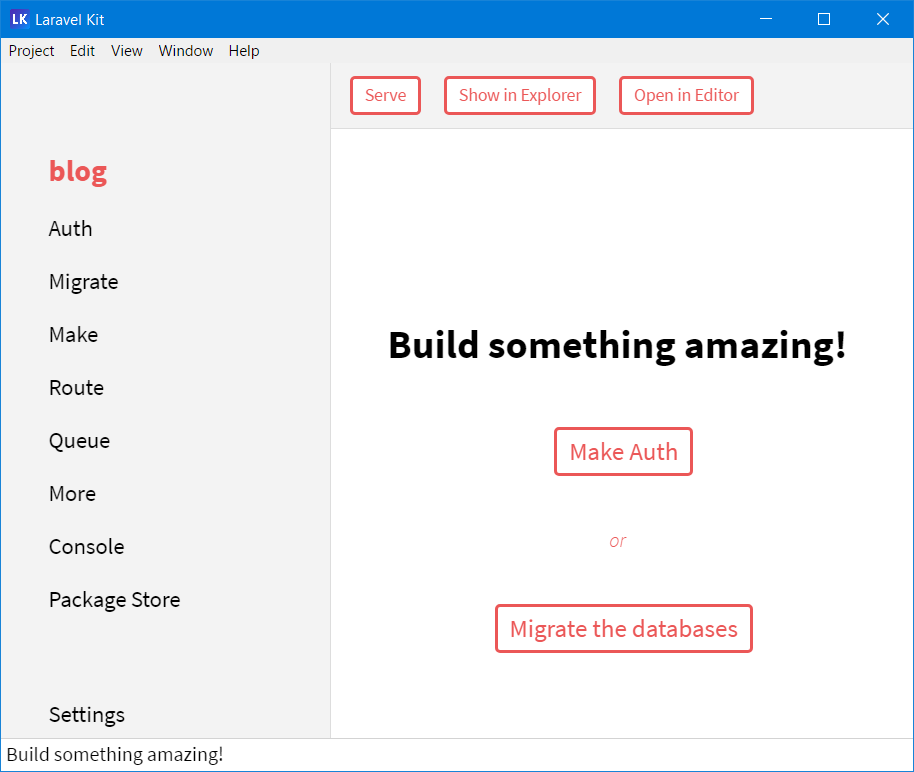Open the View menu
Viewport: 914px width, 772px height.
click(127, 51)
